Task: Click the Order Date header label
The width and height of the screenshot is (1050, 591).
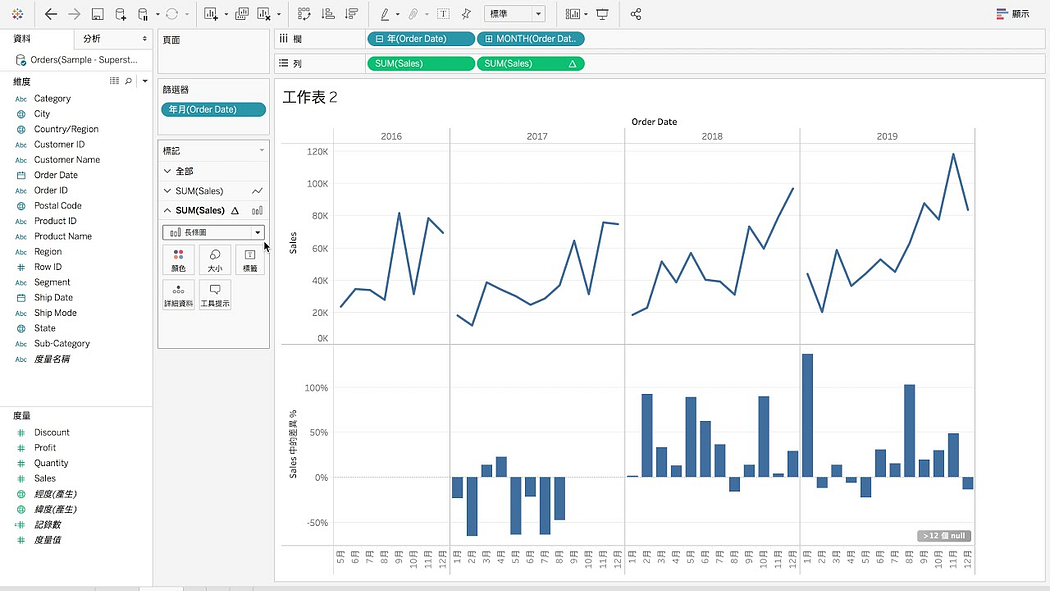Action: [654, 122]
